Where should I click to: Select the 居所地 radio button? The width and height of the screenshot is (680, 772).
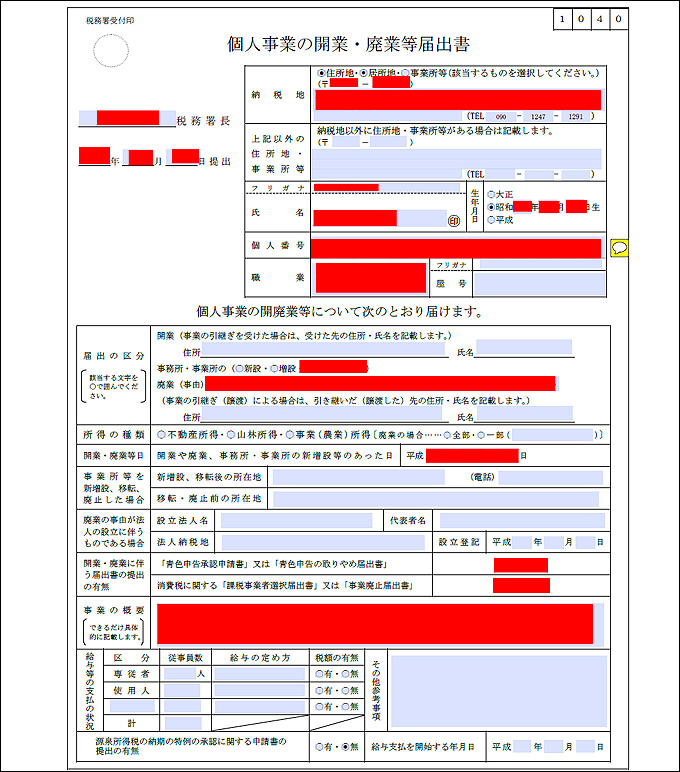[x=364, y=73]
